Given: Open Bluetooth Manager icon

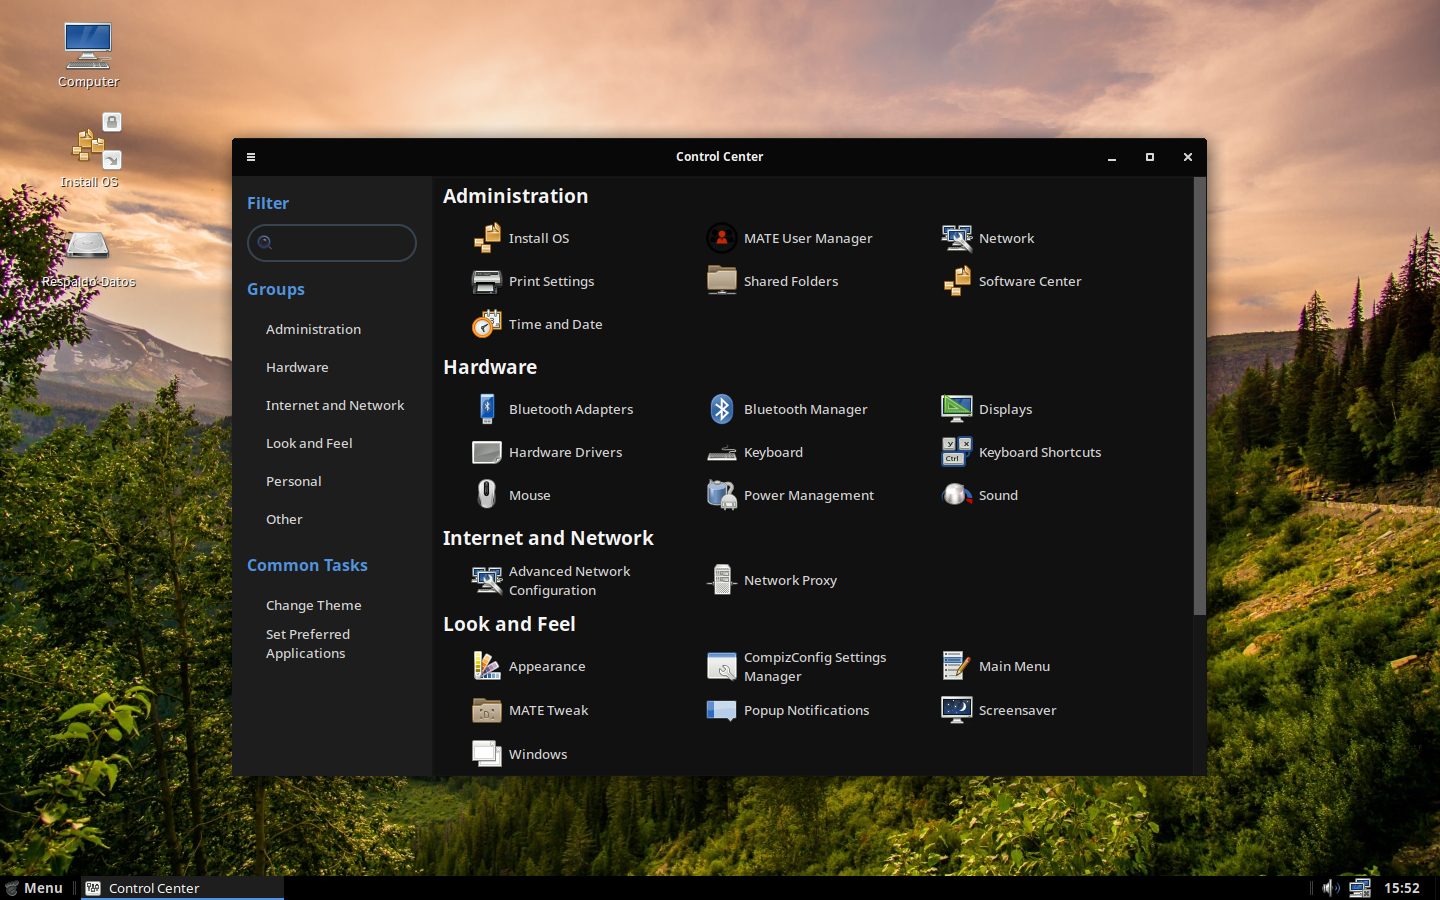Looking at the screenshot, I should pyautogui.click(x=722, y=409).
